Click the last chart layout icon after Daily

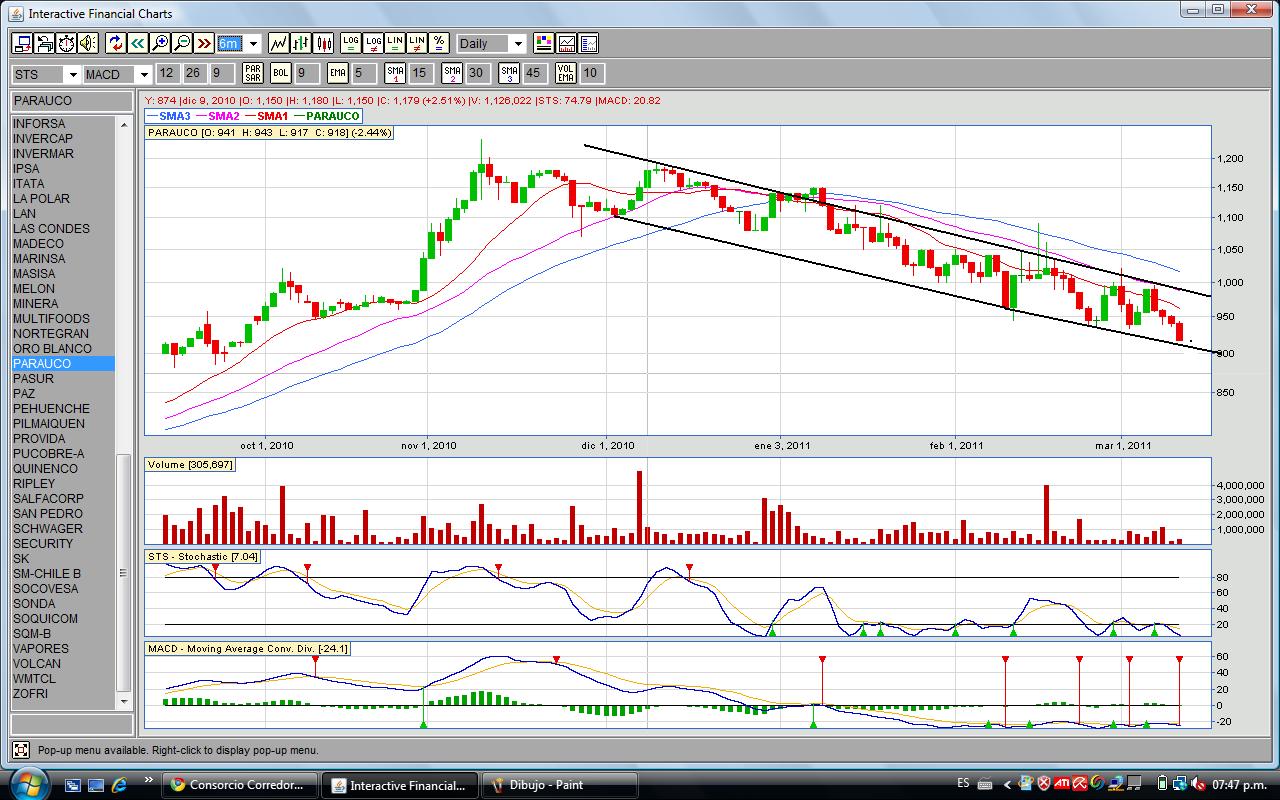588,43
